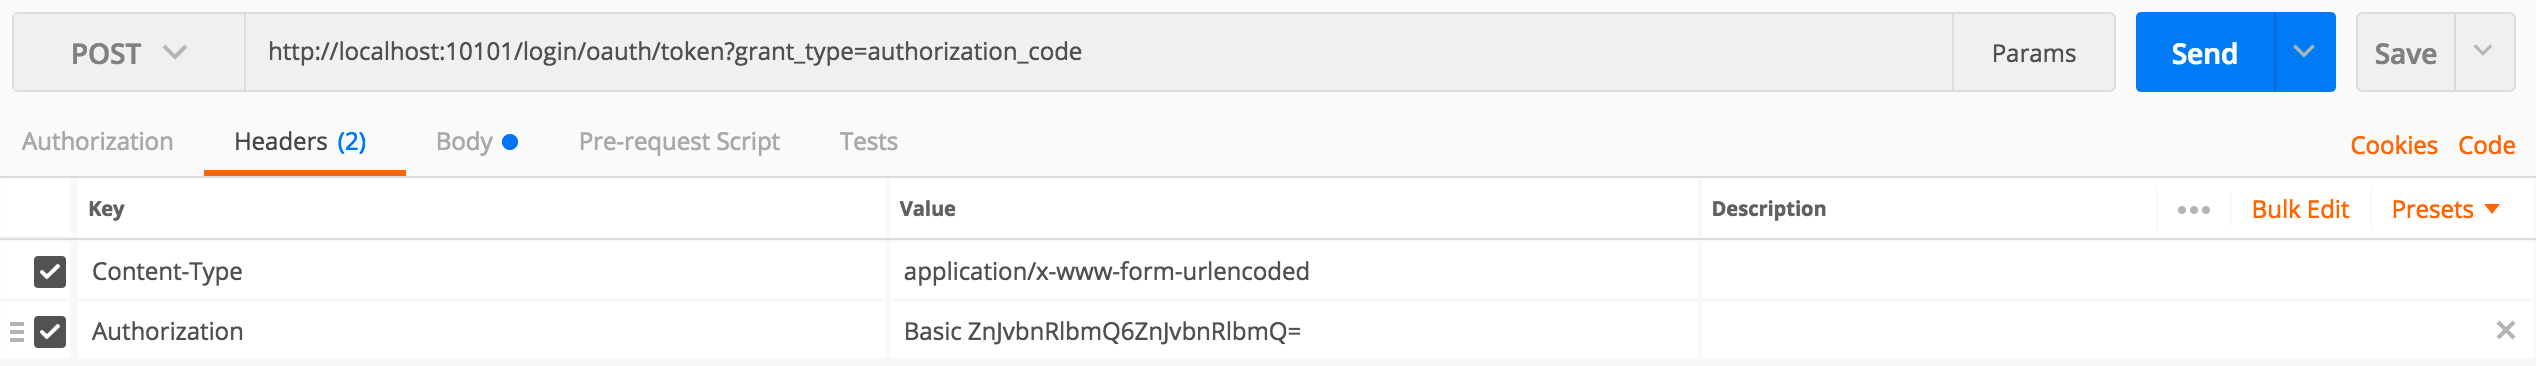Screen dimensions: 2536x366
Task: Grab the Authorization row drag handle
Action: click(16, 332)
